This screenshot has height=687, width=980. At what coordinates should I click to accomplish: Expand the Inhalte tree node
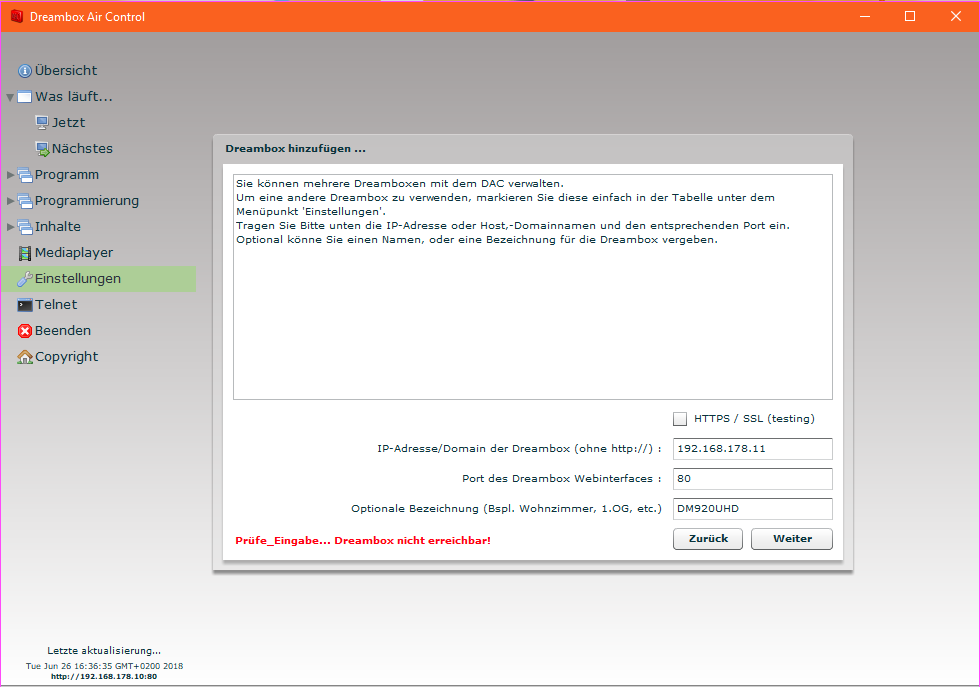pos(10,227)
